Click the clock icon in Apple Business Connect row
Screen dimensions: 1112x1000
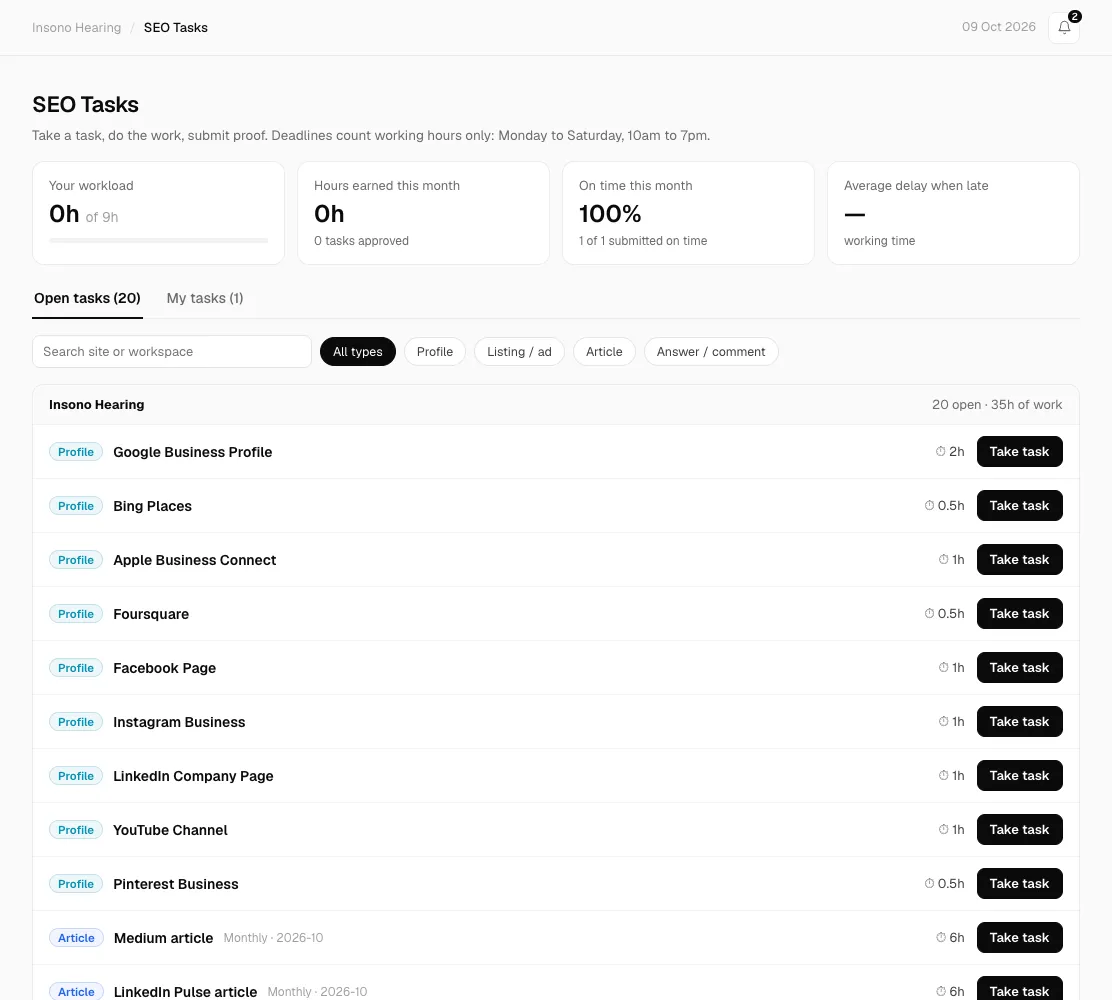click(x=943, y=560)
